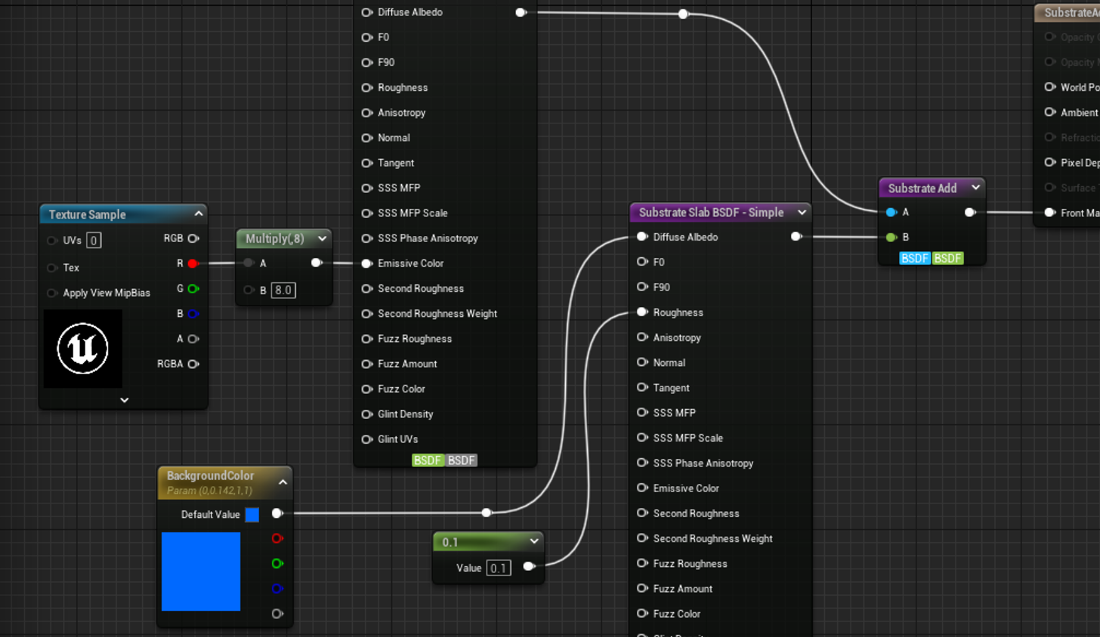This screenshot has height=637, width=1100.
Task: Click the BackgroundColor blue channel output pin
Action: (277, 589)
